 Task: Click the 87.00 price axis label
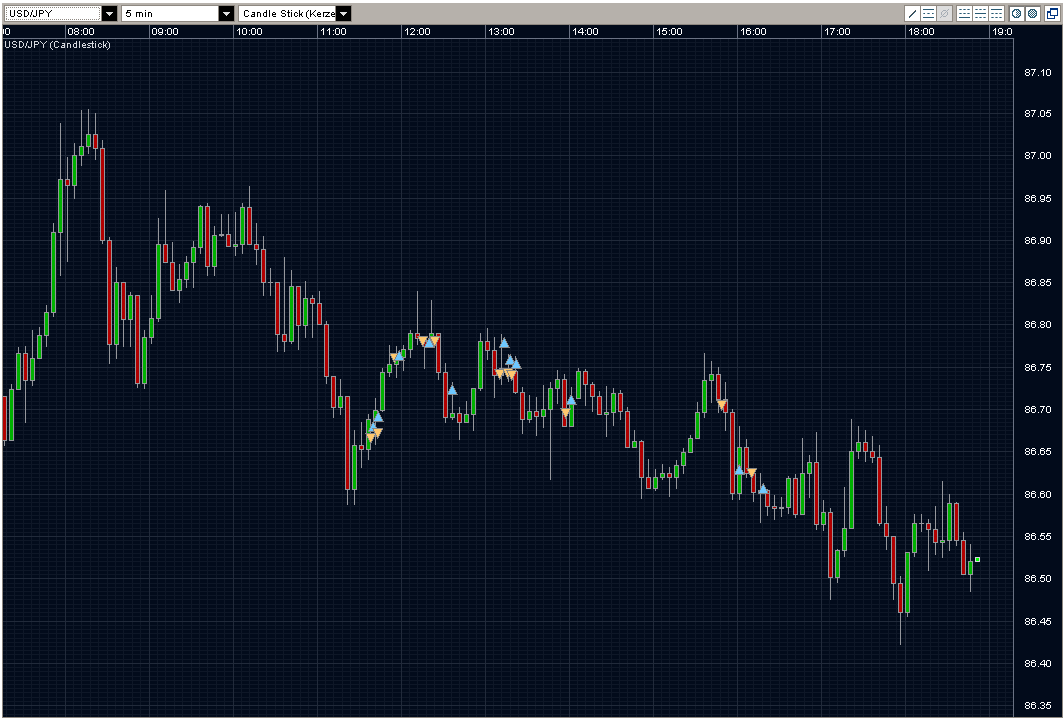click(x=1038, y=155)
